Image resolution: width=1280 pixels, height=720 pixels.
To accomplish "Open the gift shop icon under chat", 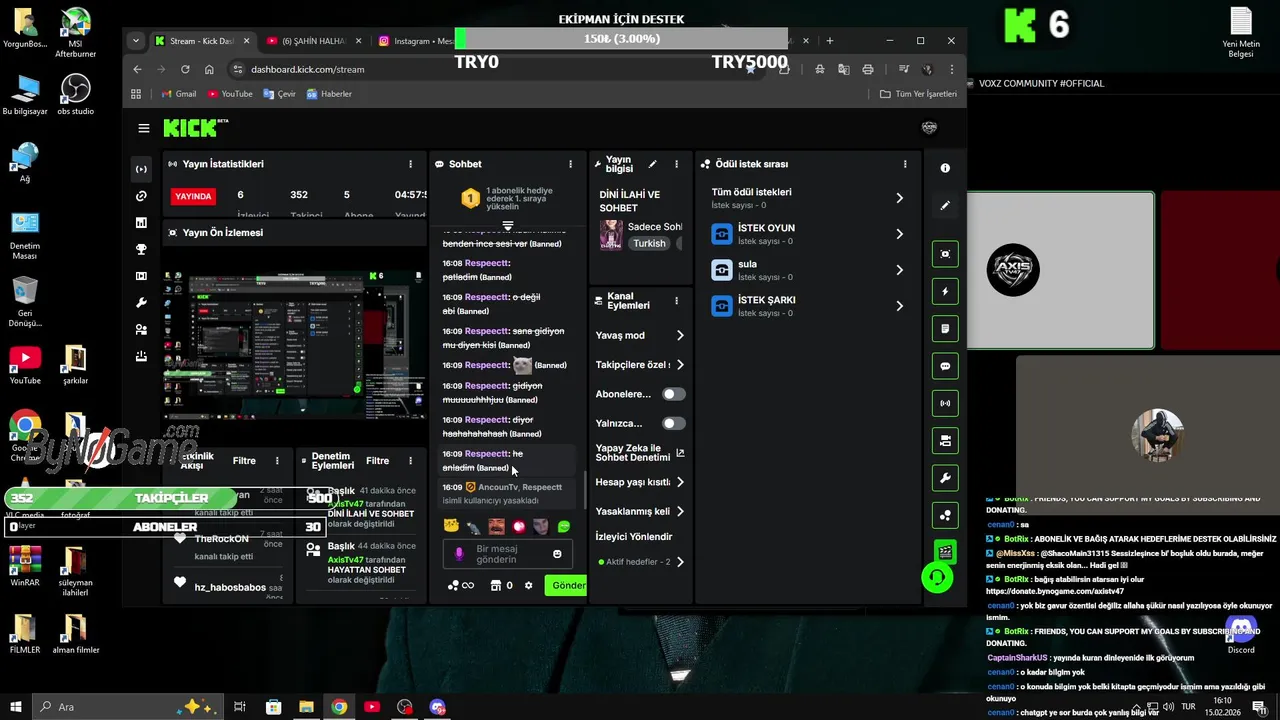I will [x=495, y=585].
